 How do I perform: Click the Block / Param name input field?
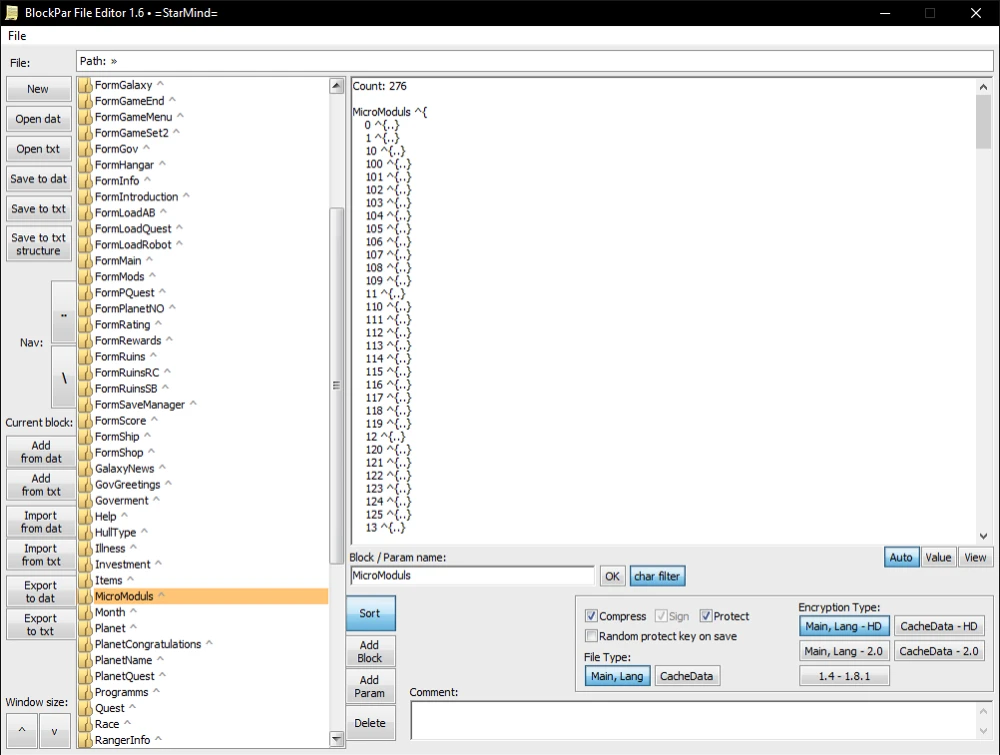[x=472, y=576]
